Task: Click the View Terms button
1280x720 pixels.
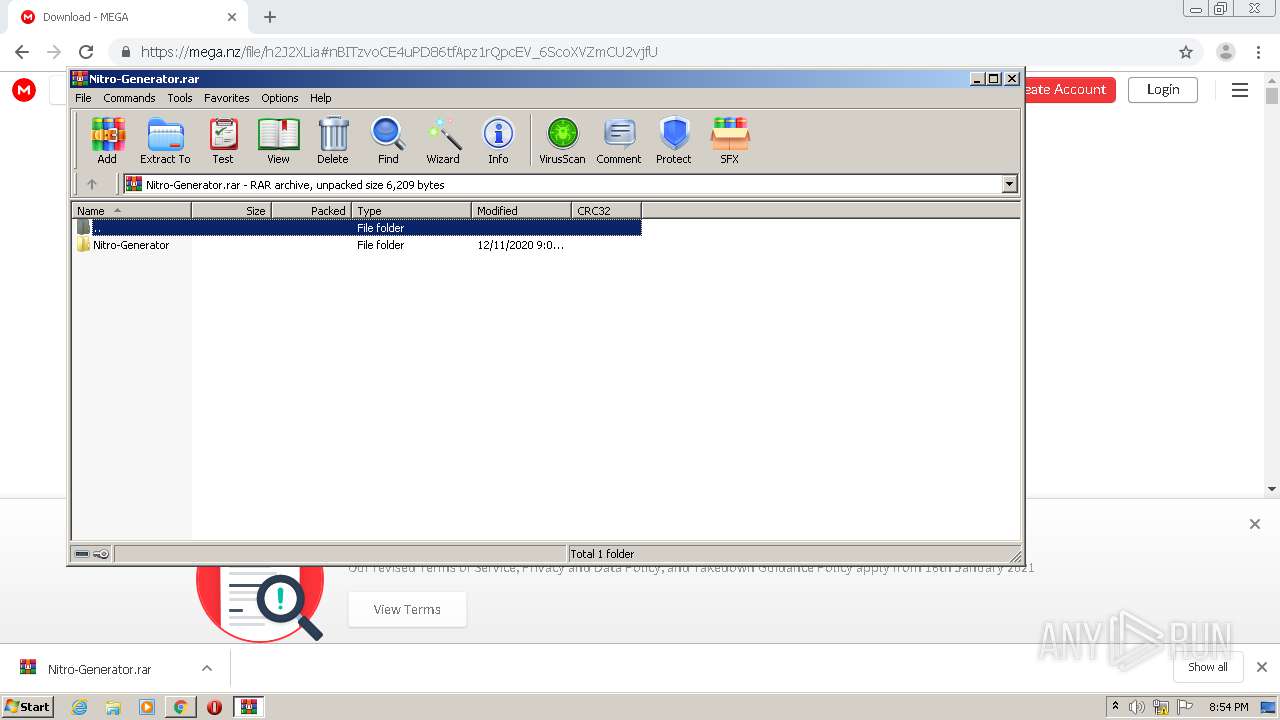Action: click(x=407, y=609)
